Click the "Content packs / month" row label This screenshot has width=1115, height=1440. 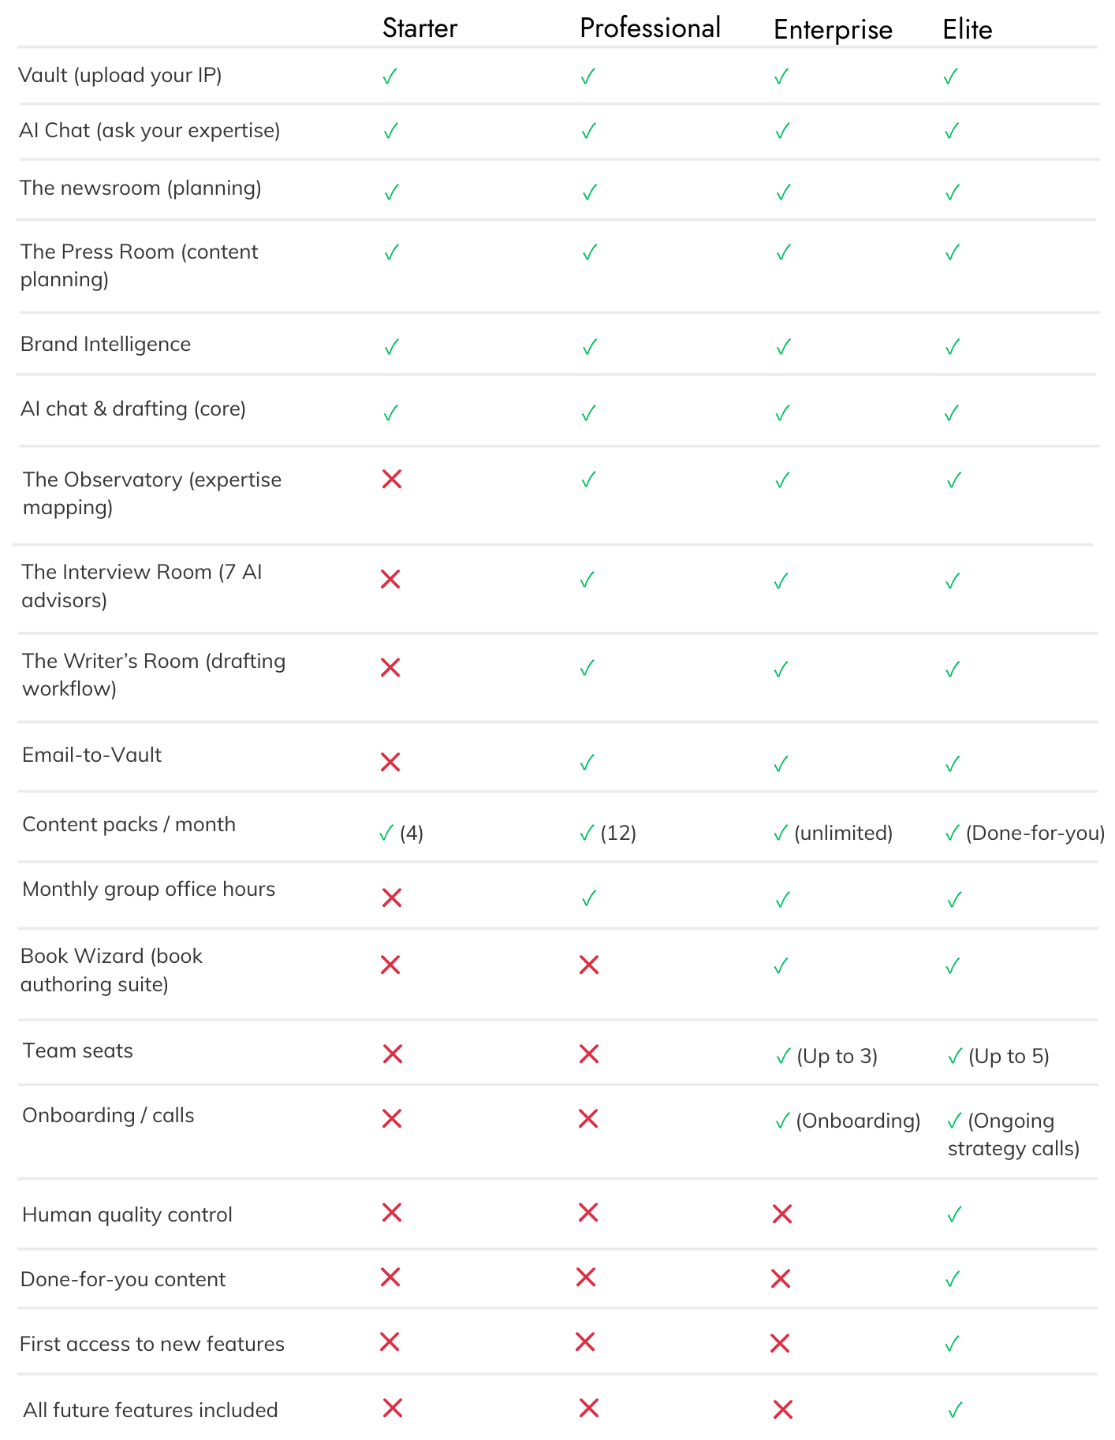tap(129, 824)
